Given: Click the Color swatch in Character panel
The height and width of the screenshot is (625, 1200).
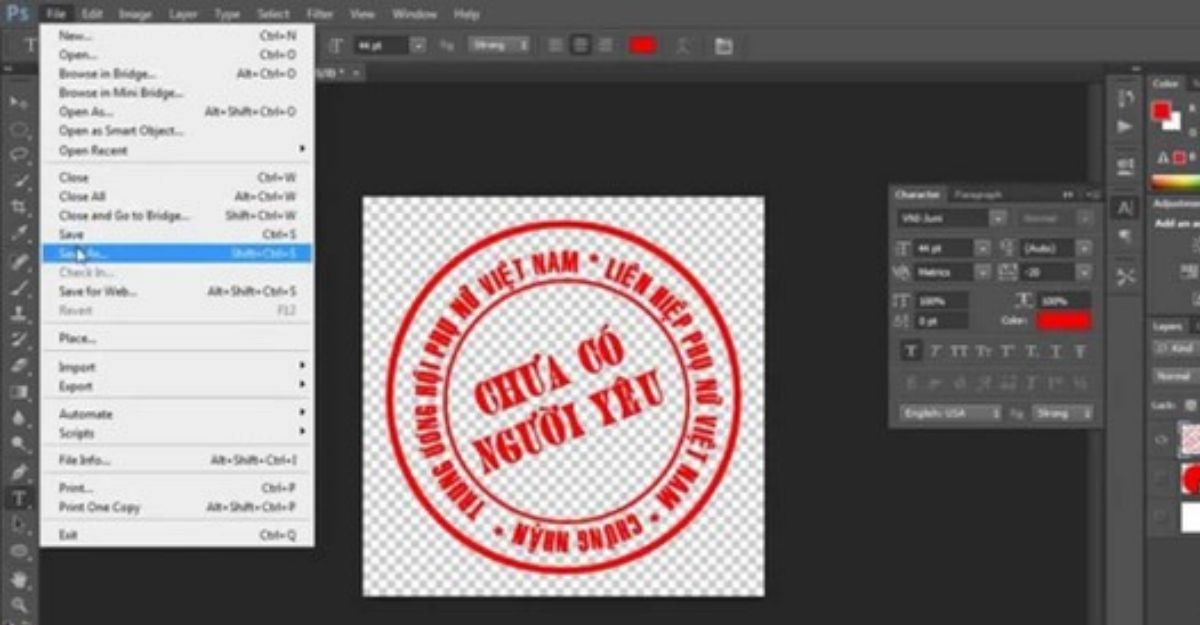Looking at the screenshot, I should click(1063, 320).
